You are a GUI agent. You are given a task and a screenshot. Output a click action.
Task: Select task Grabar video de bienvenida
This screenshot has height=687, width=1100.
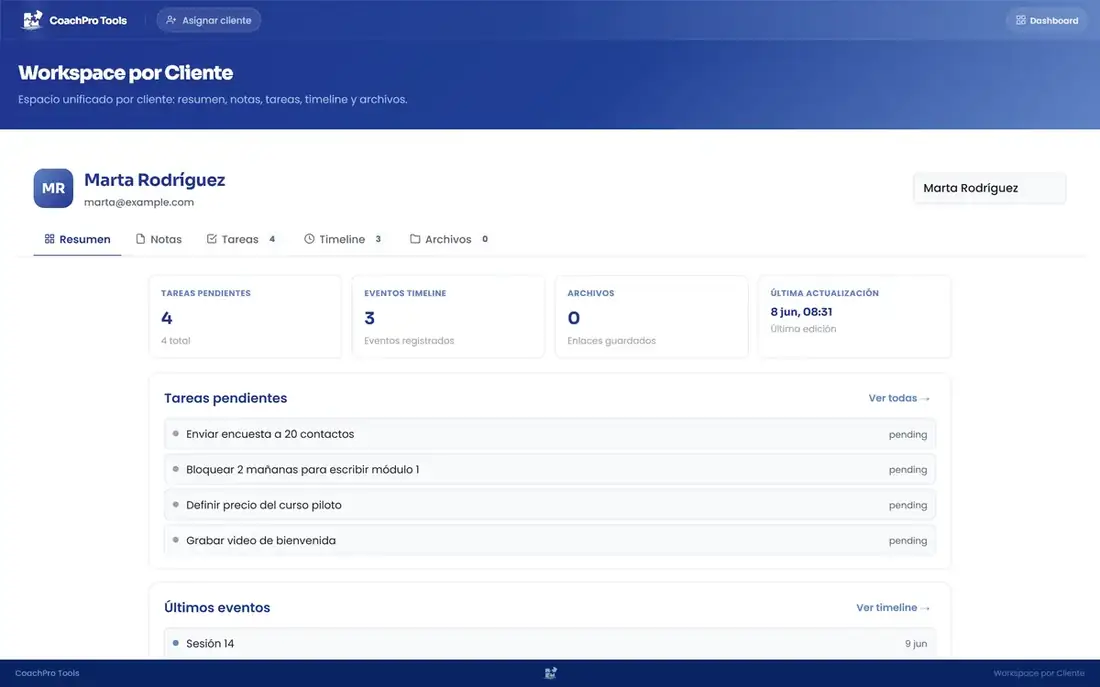coord(550,540)
